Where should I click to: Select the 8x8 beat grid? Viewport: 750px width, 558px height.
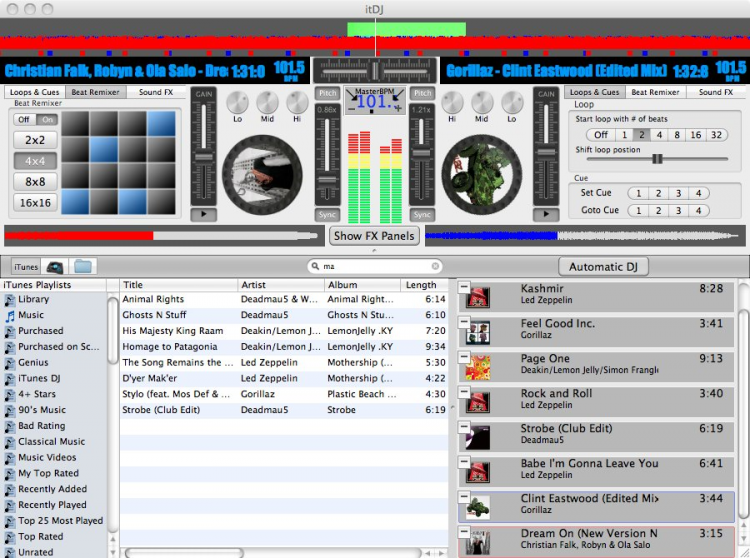coord(35,182)
